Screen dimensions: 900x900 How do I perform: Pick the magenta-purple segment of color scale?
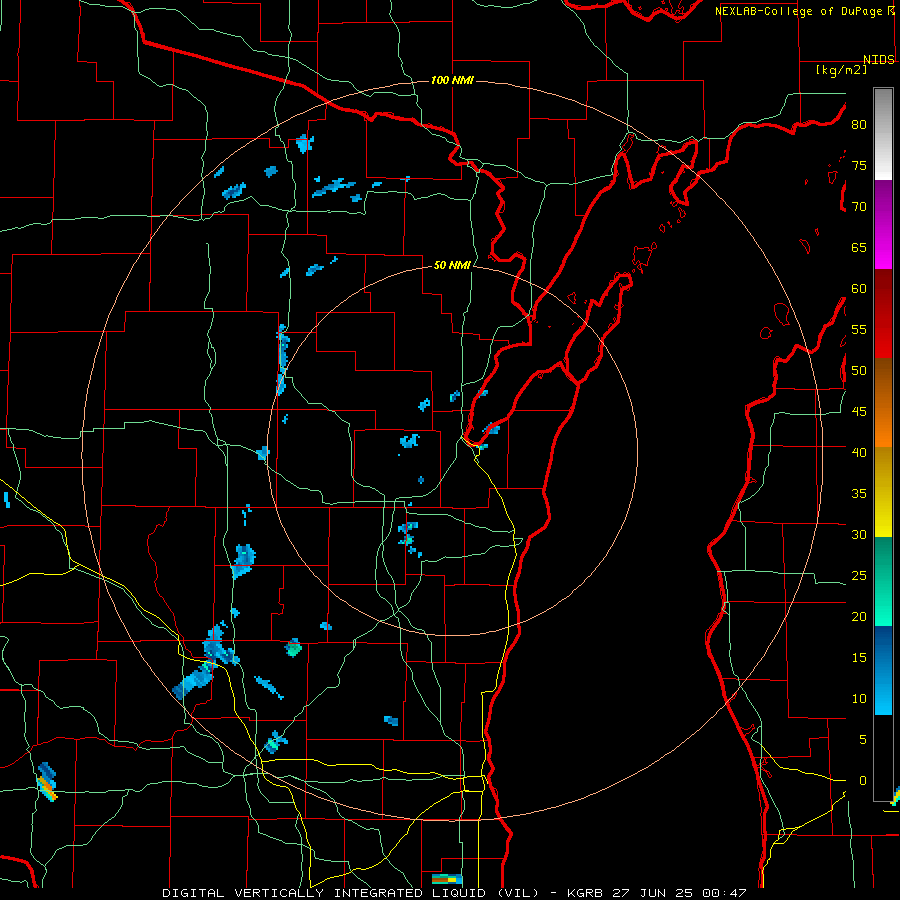883,225
